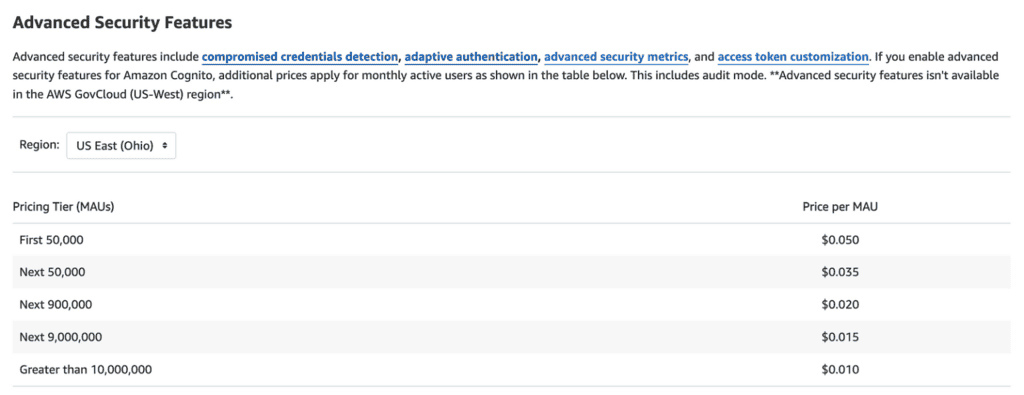Follow the advanced security metrics link

click(x=616, y=57)
